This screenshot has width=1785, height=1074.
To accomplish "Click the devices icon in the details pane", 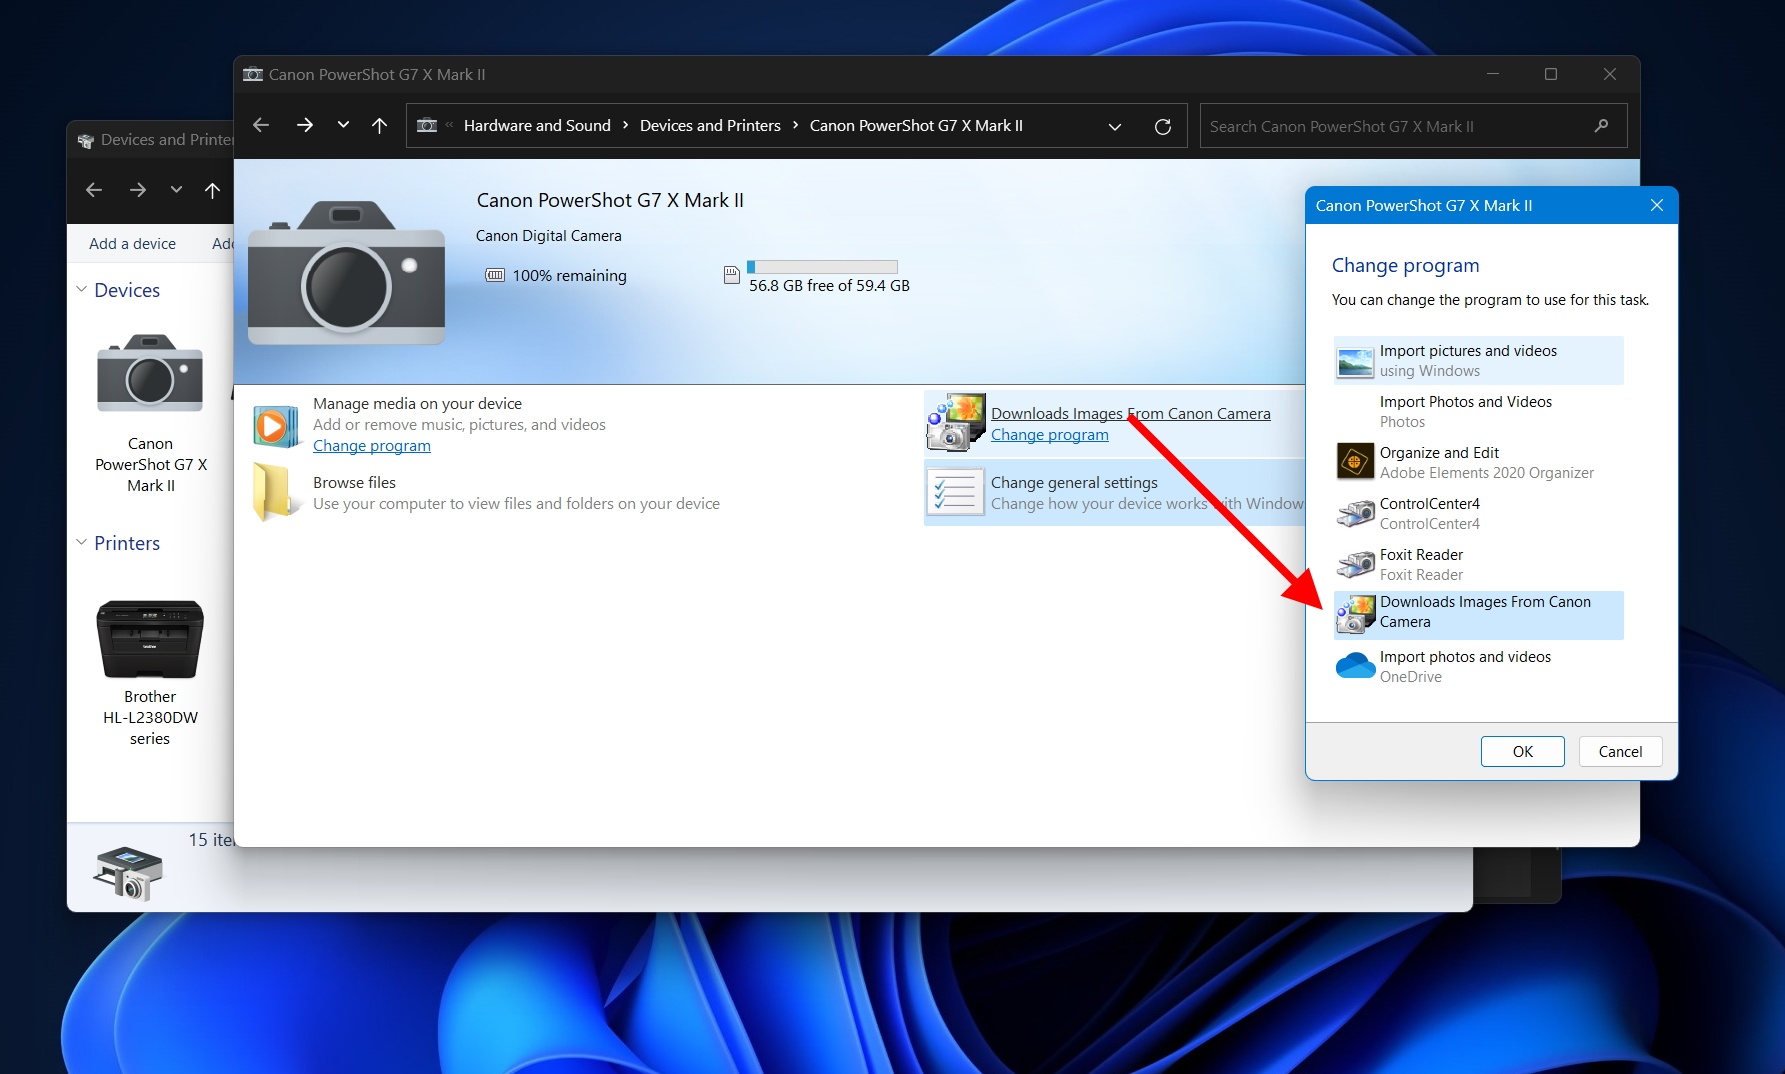I will pos(128,873).
